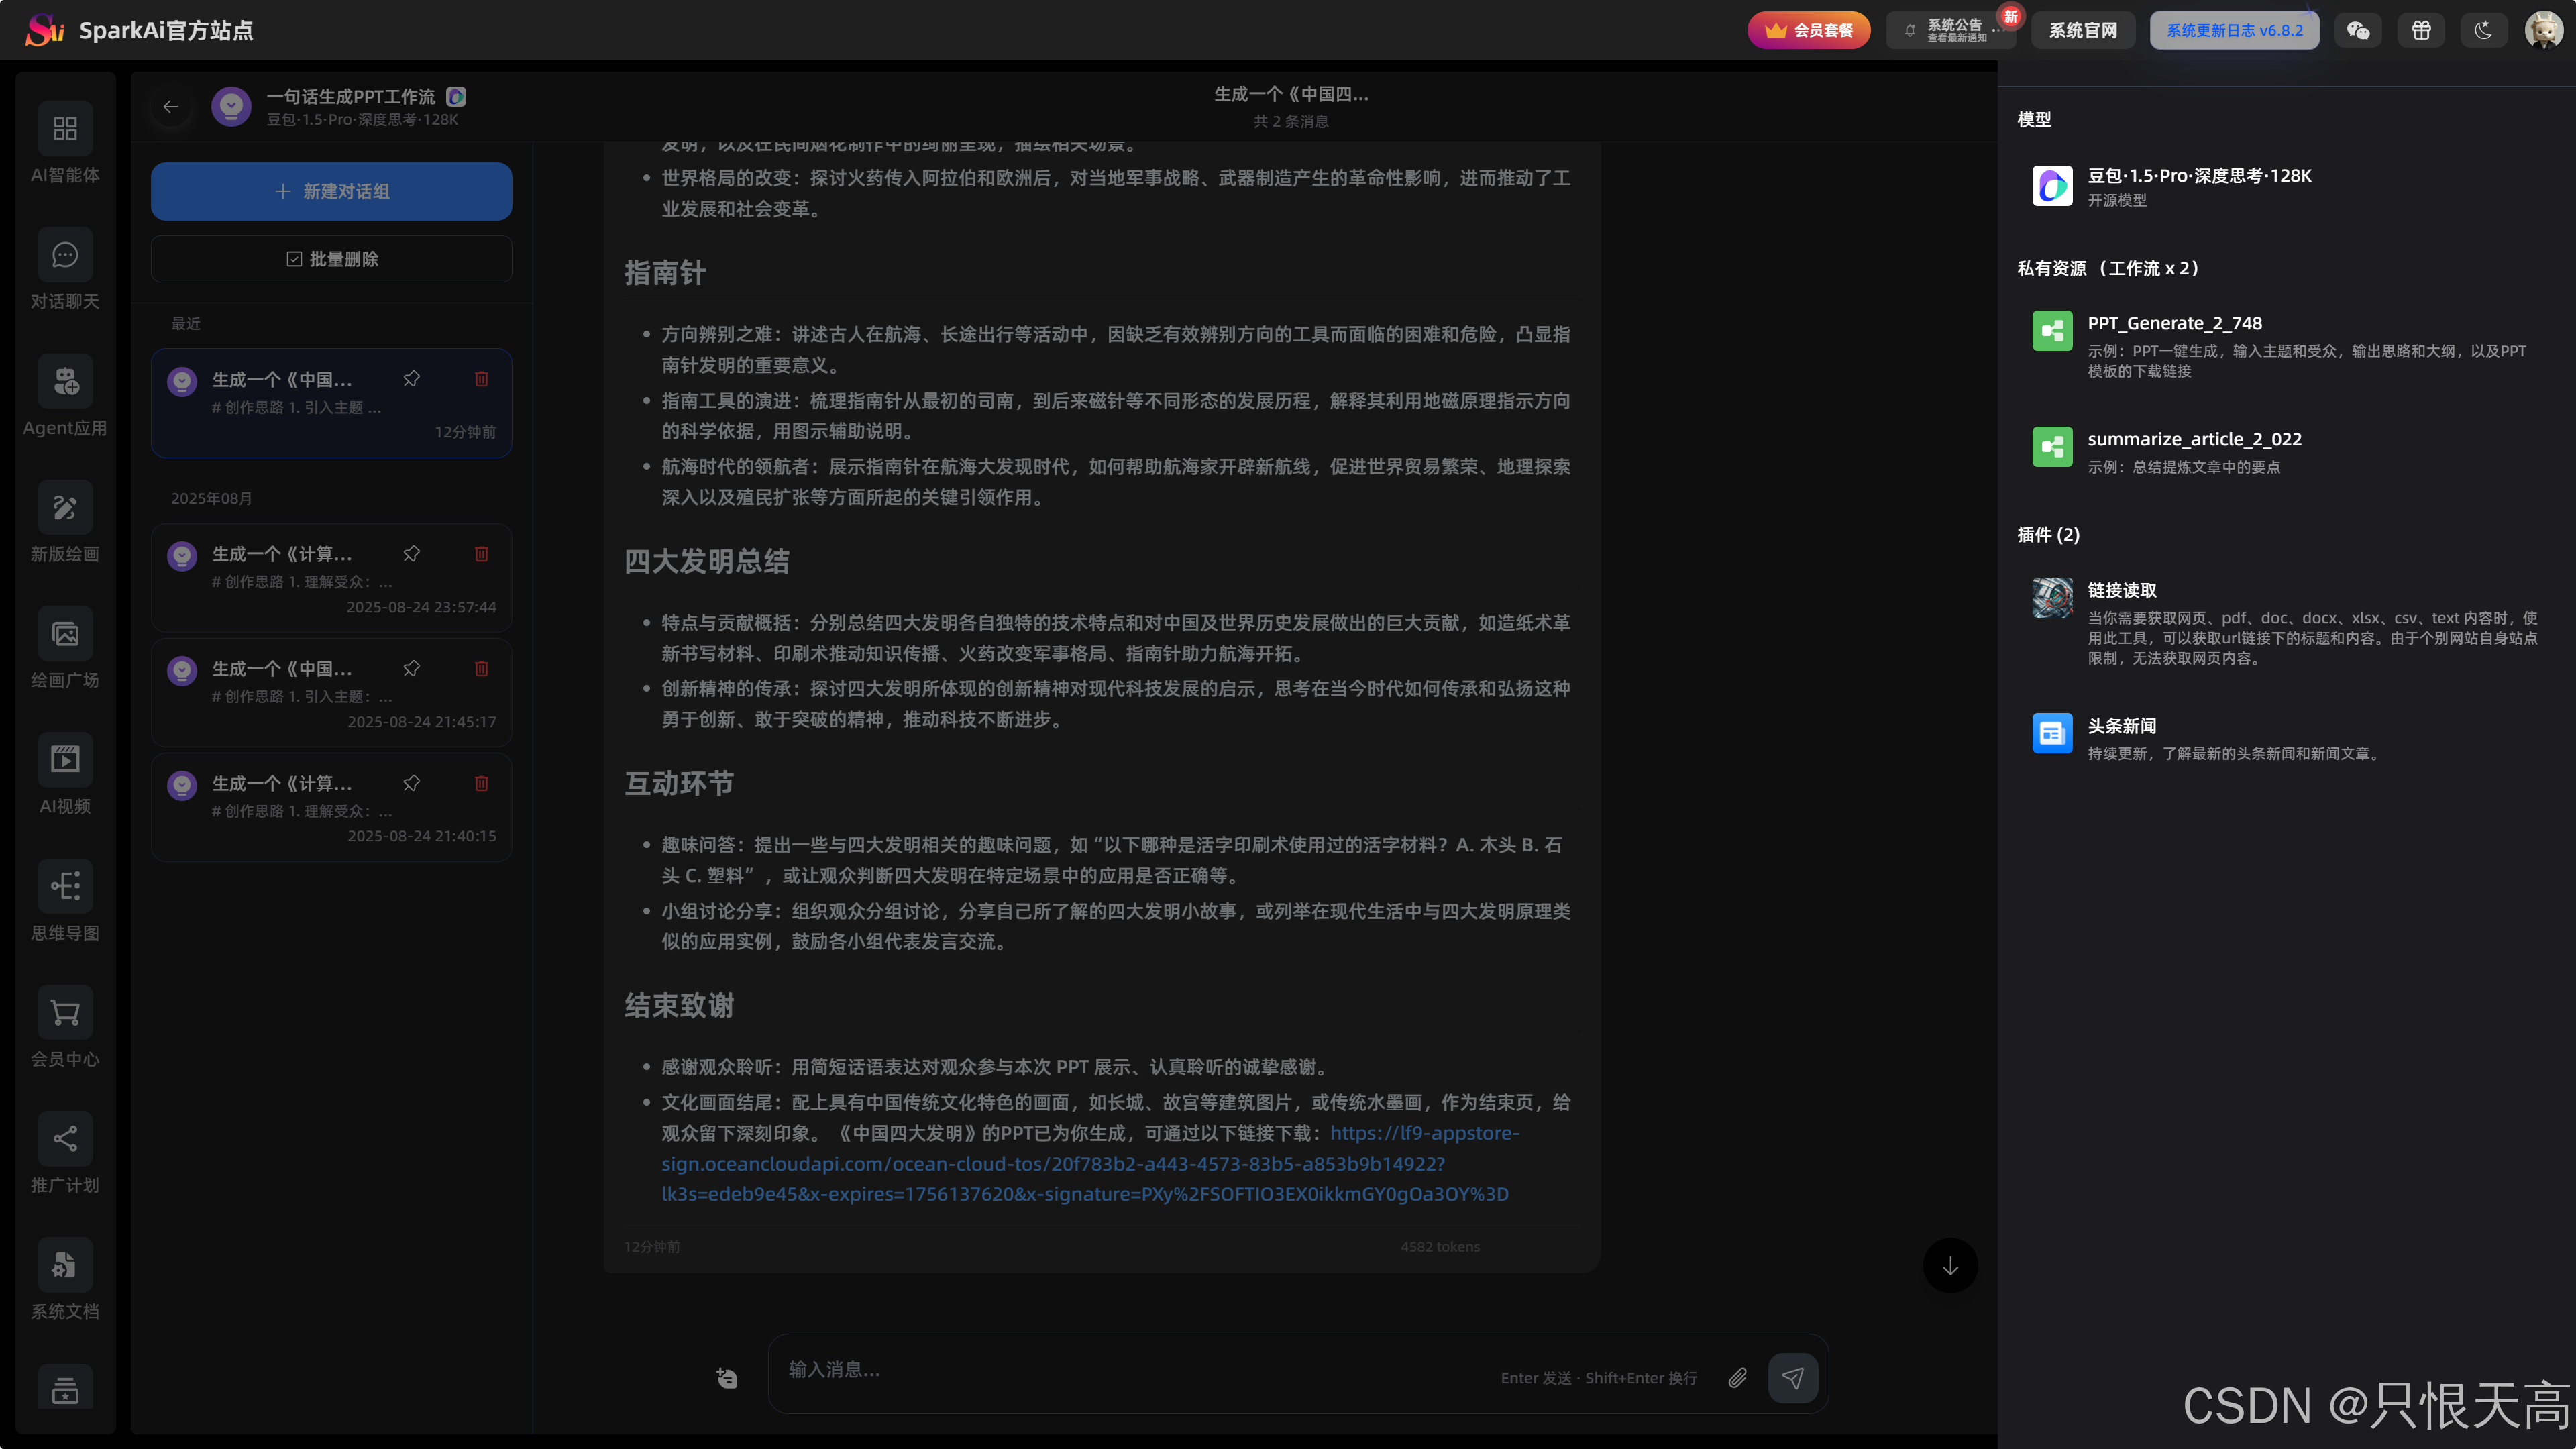Open the conversation 生成一个《中国… from 21:45:17
The width and height of the screenshot is (2576, 1449).
[331, 693]
